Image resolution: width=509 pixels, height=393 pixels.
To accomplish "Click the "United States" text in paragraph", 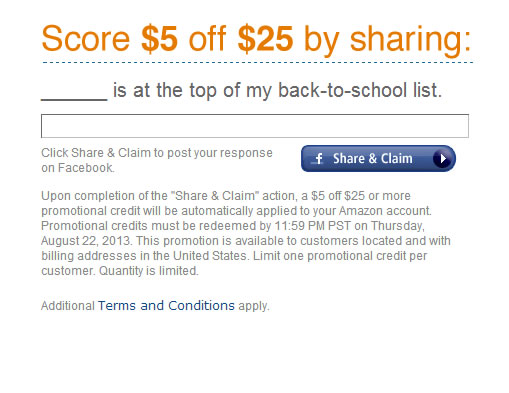I will (x=210, y=256).
